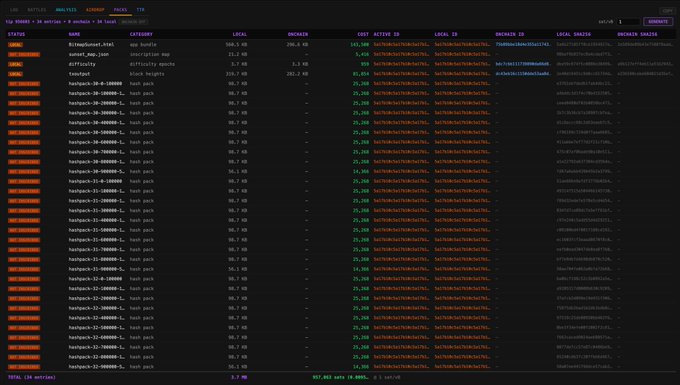Click status badge of BitmapSunset.html row

(15, 45)
